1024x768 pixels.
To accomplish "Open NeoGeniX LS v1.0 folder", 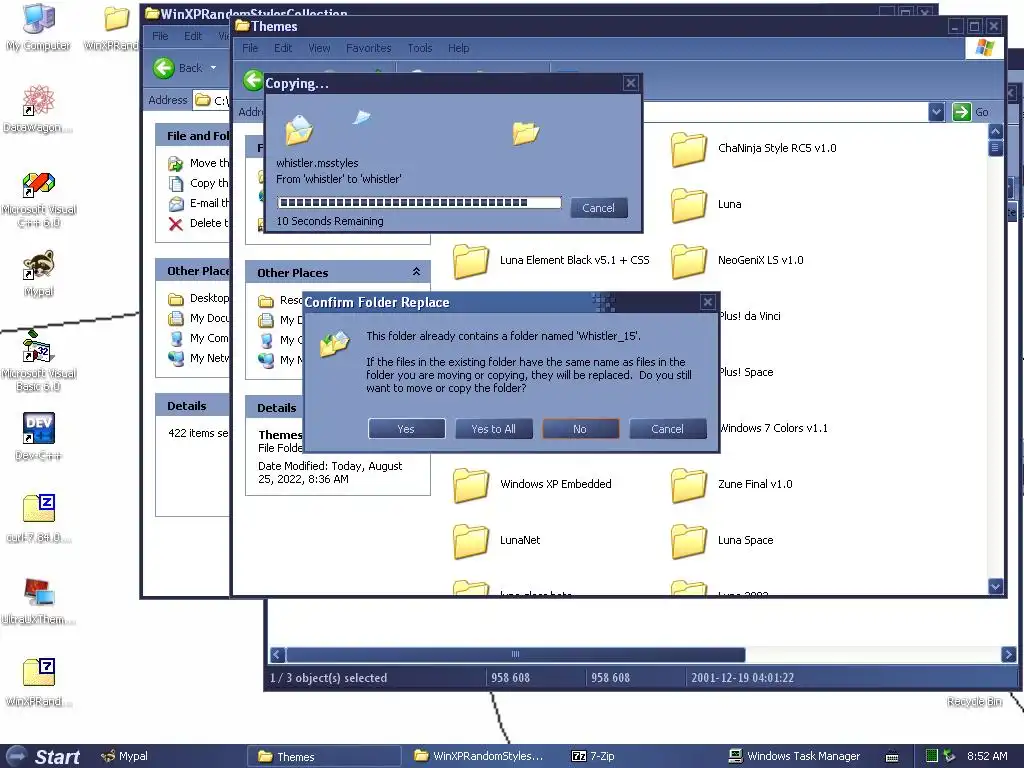I will point(738,261).
